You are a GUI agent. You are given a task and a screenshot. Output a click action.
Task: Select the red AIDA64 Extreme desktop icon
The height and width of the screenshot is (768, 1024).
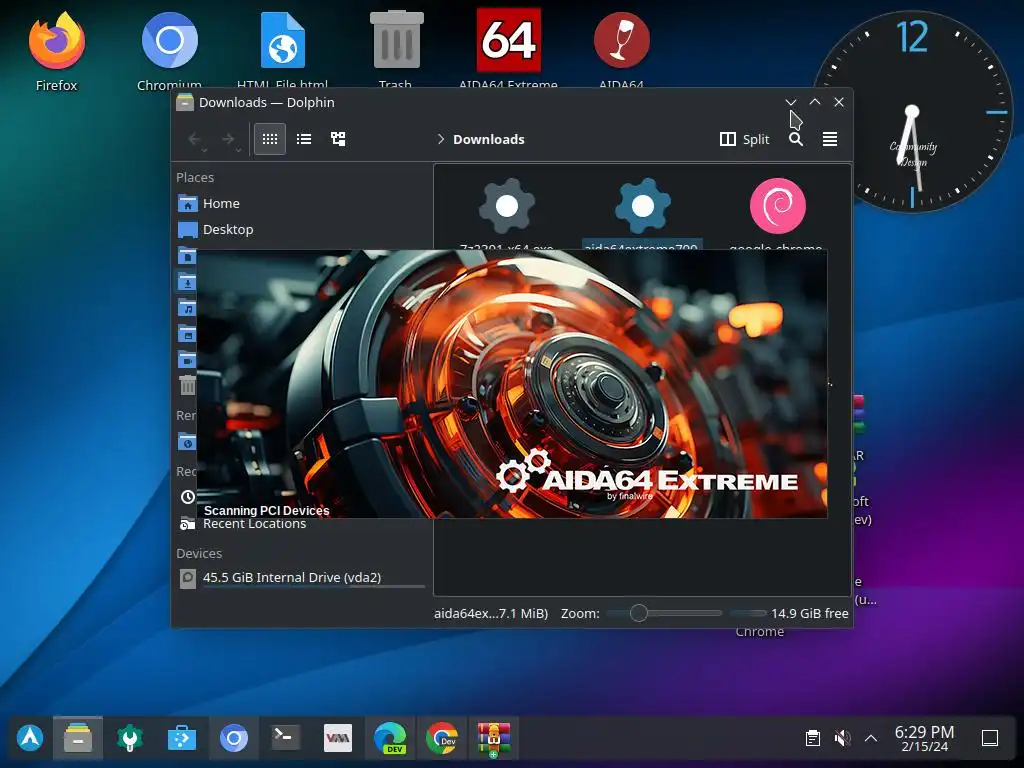(508, 50)
